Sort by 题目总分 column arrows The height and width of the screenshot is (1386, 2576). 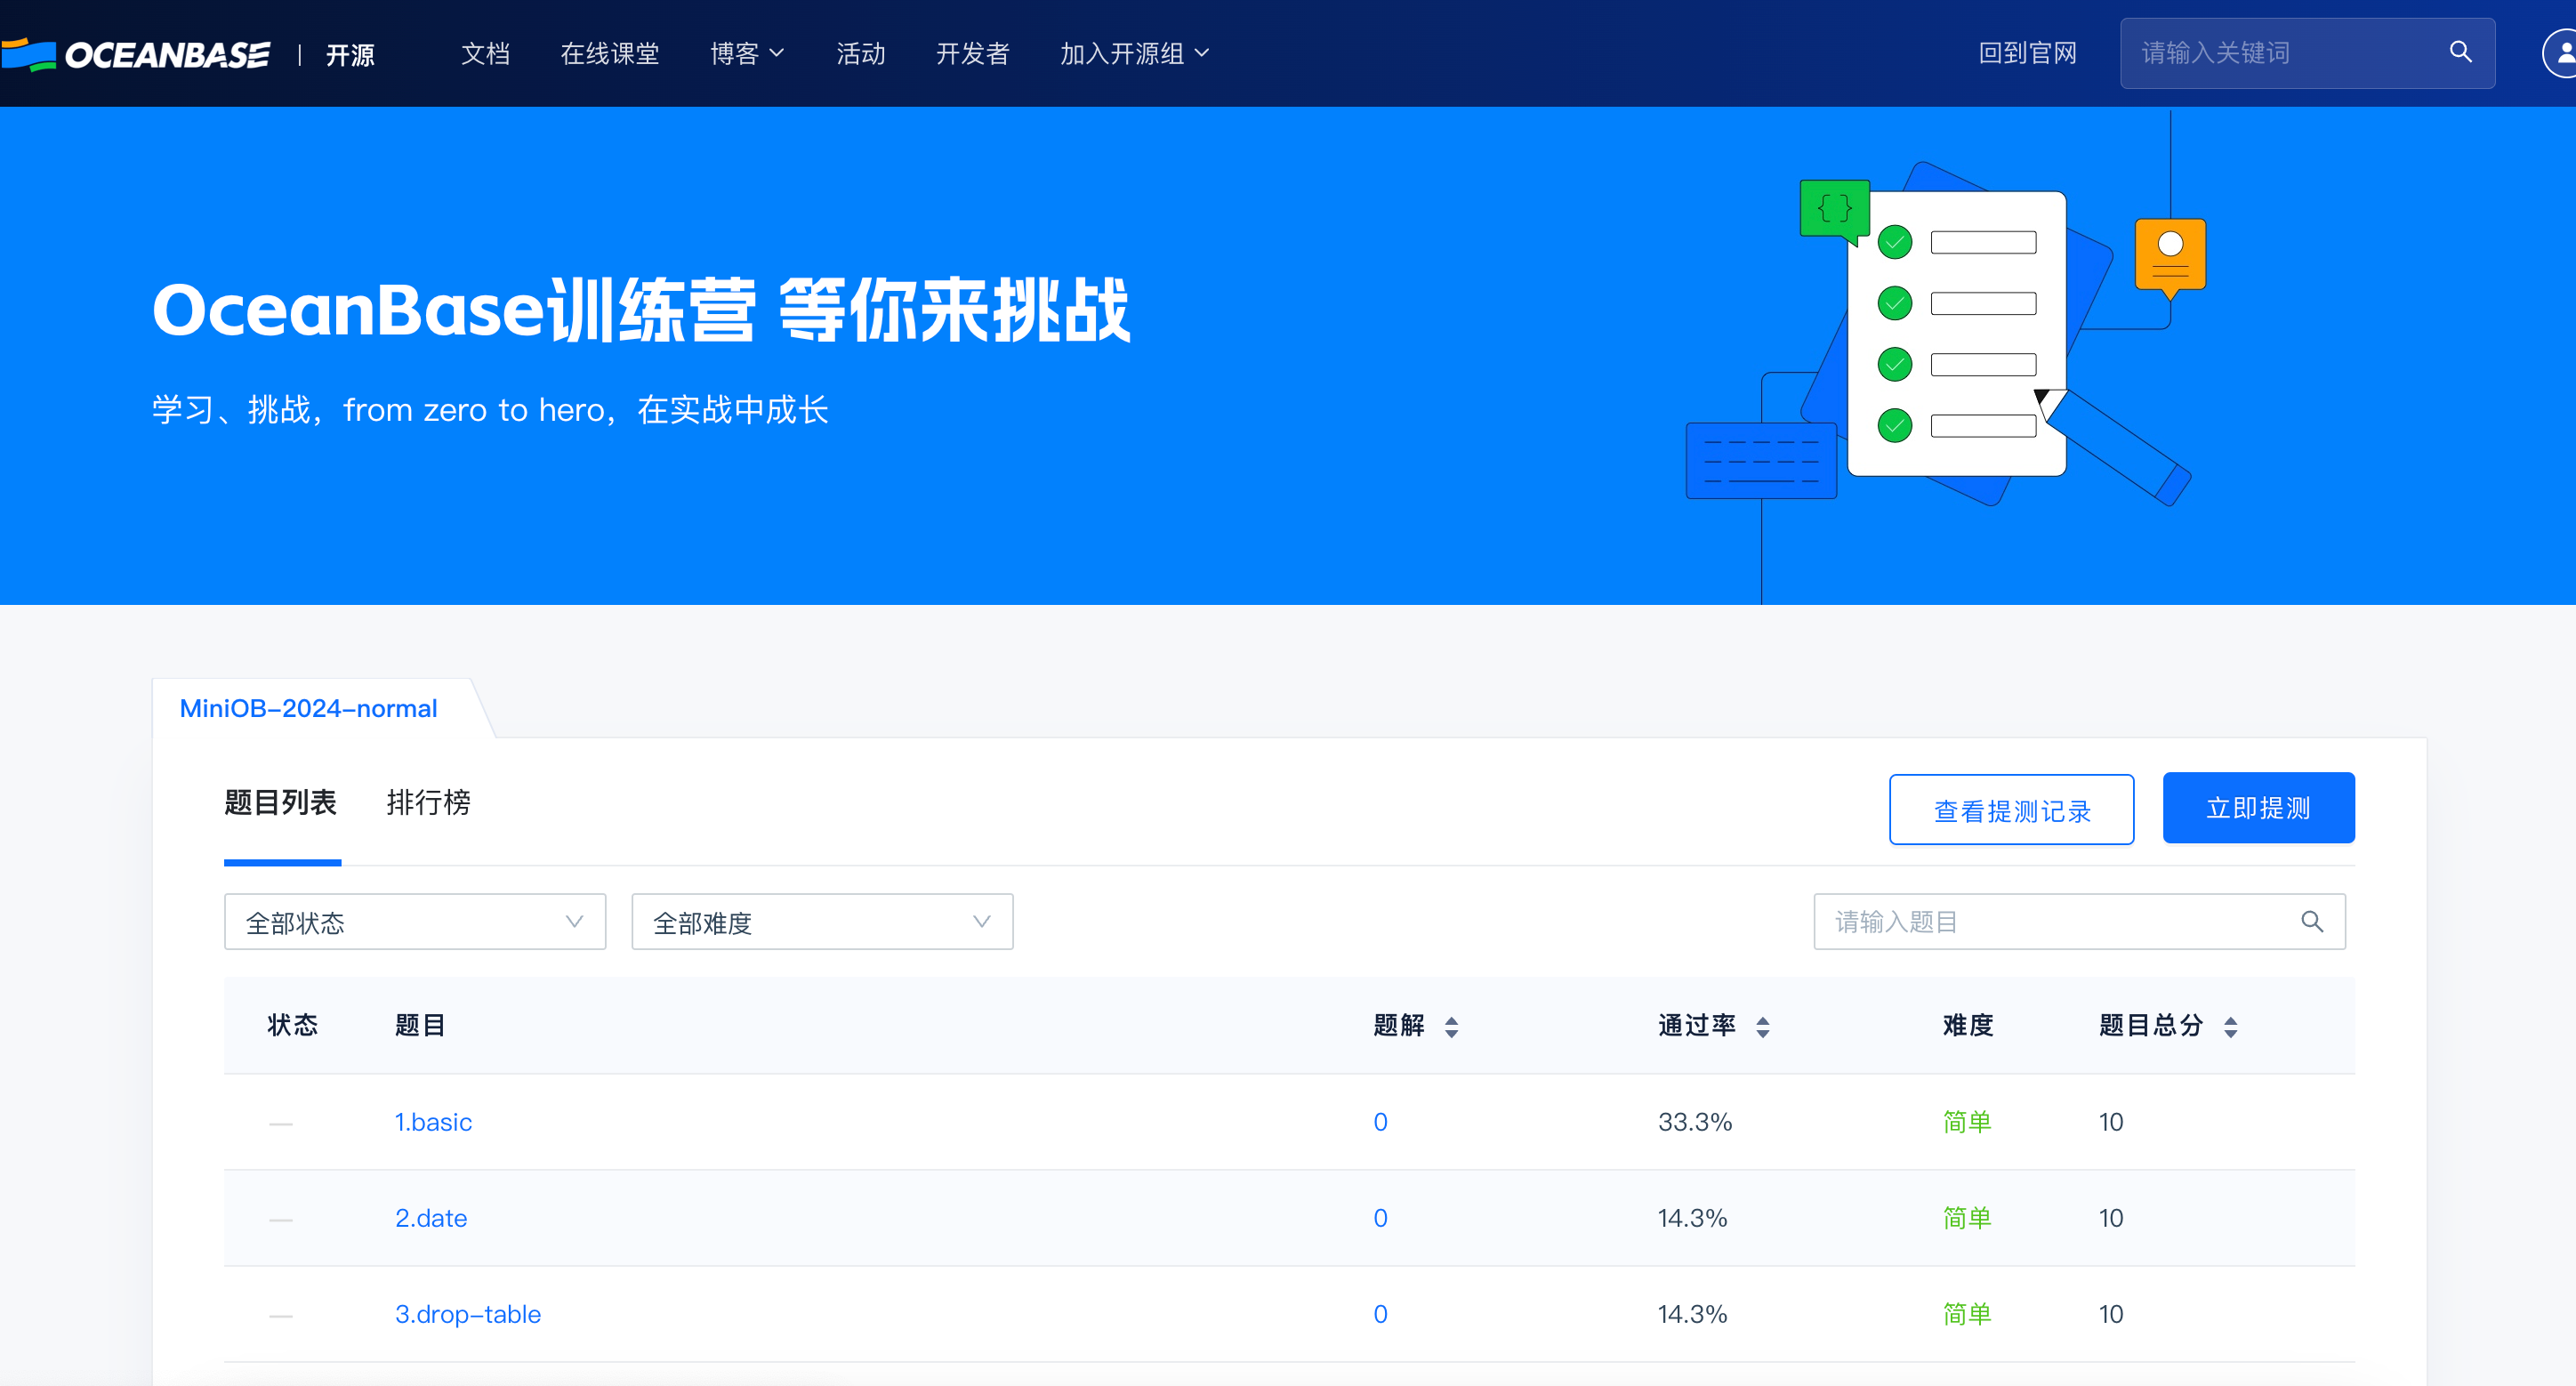2230,1026
